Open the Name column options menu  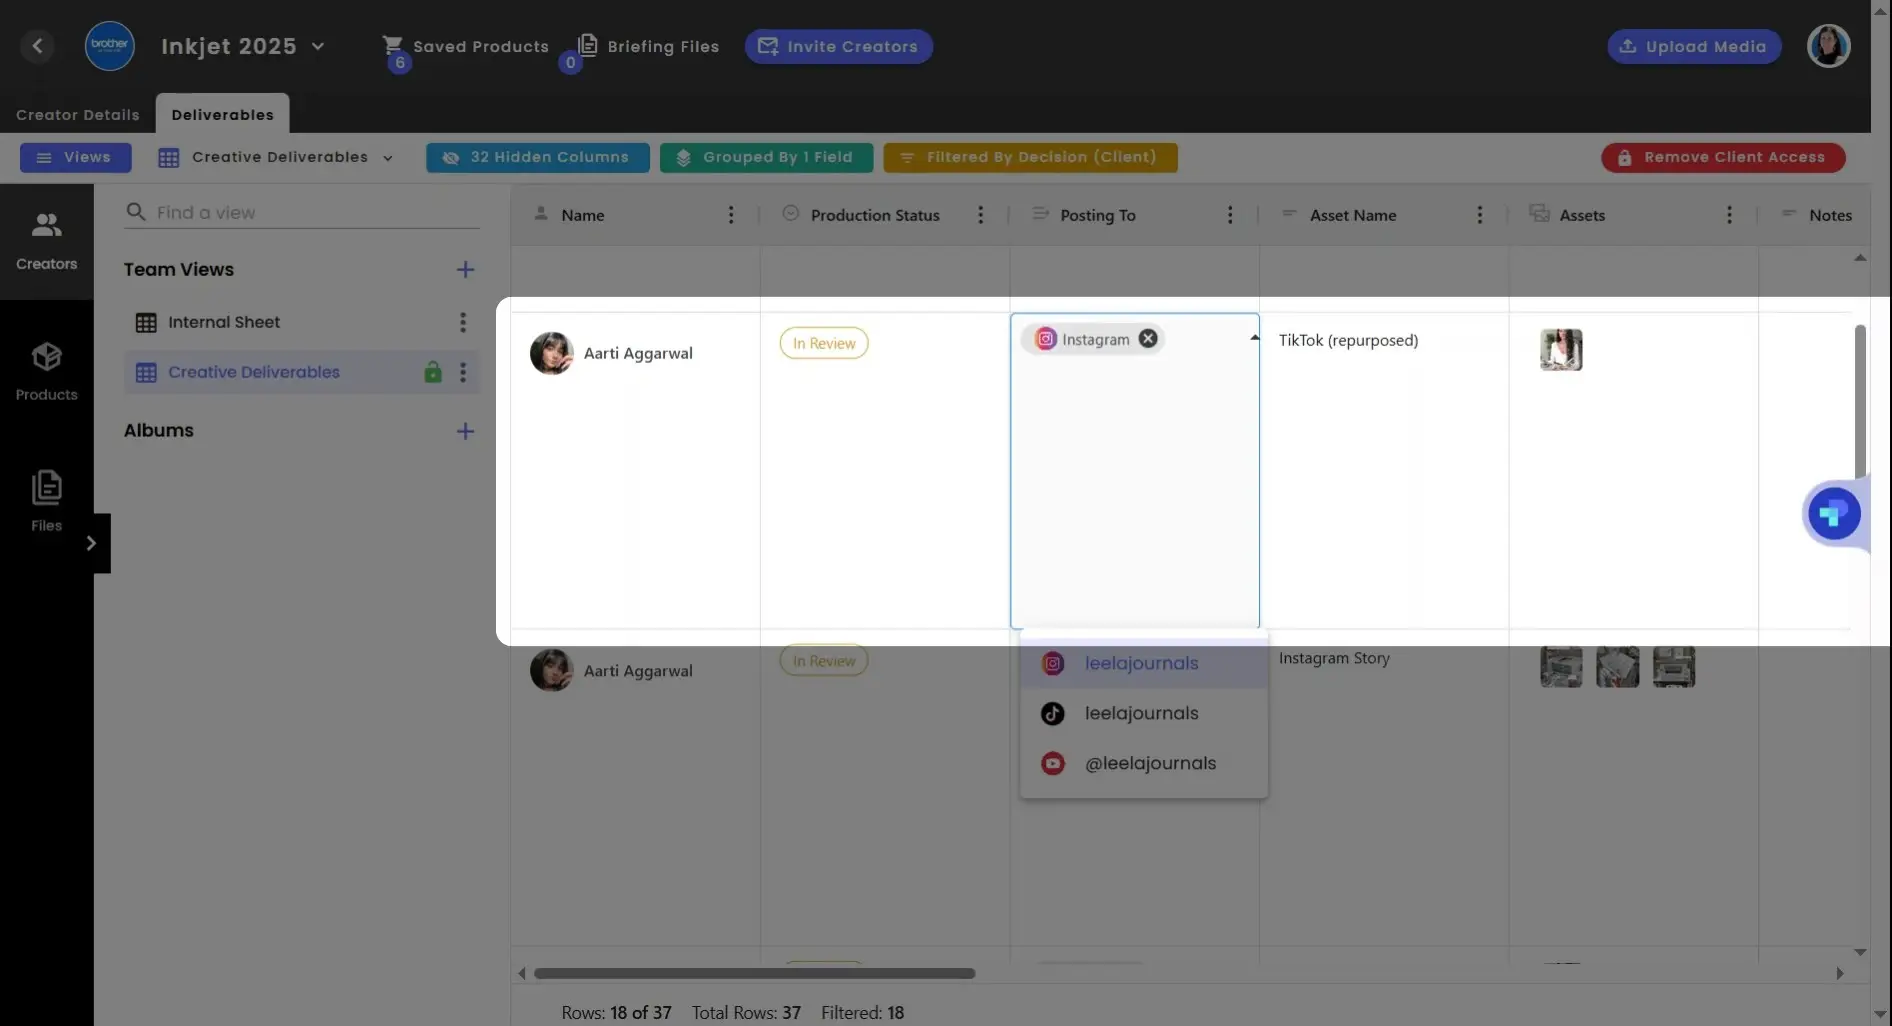(x=731, y=214)
